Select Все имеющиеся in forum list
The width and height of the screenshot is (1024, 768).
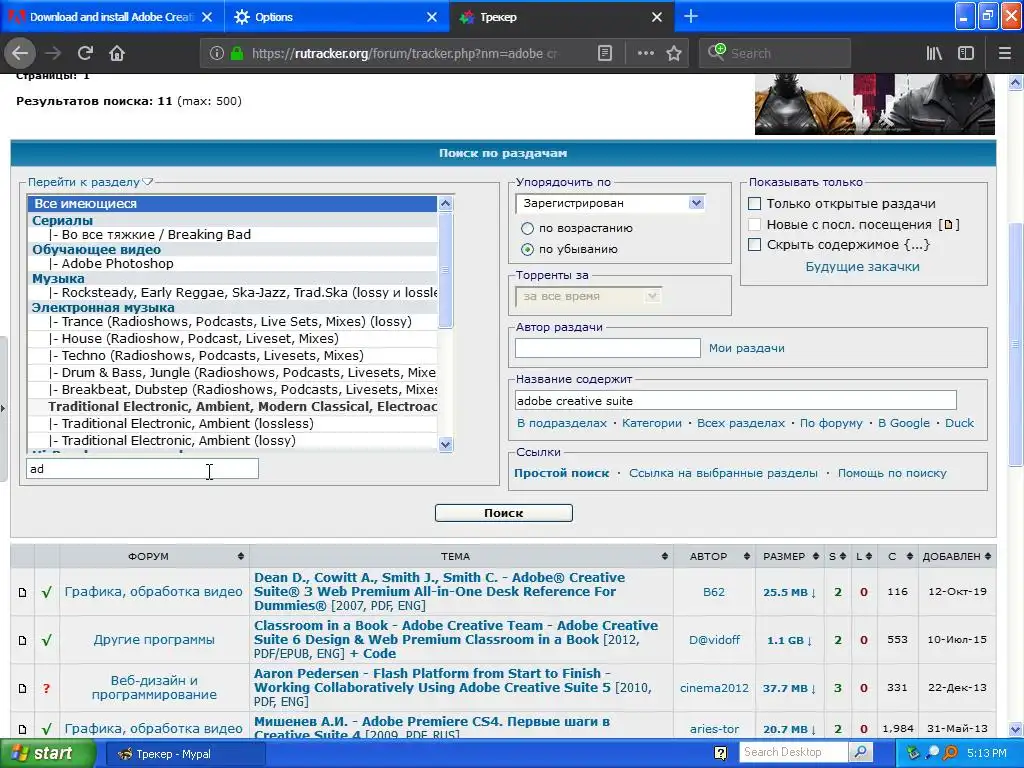[232, 204]
